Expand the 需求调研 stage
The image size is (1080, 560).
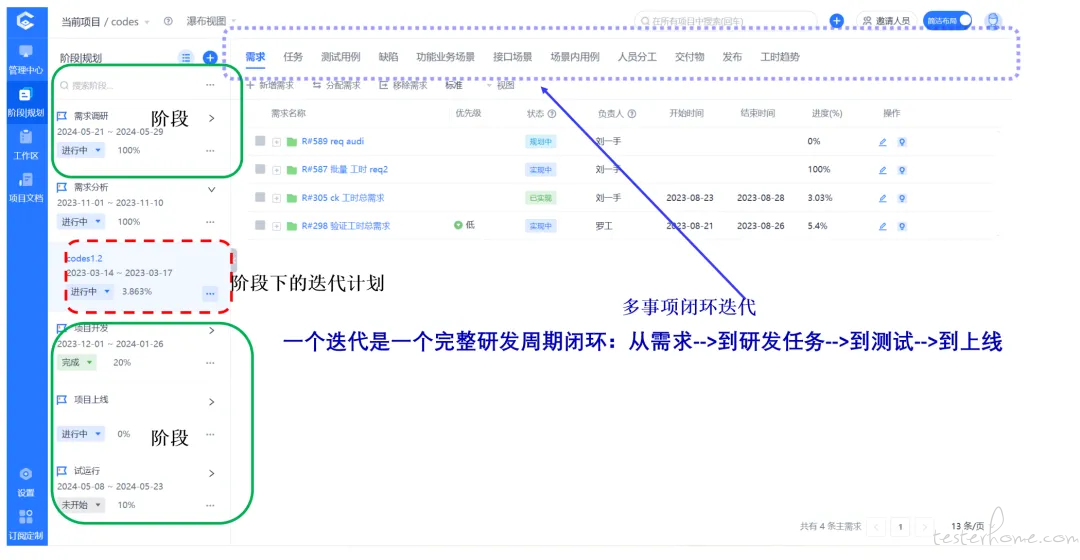coord(211,118)
